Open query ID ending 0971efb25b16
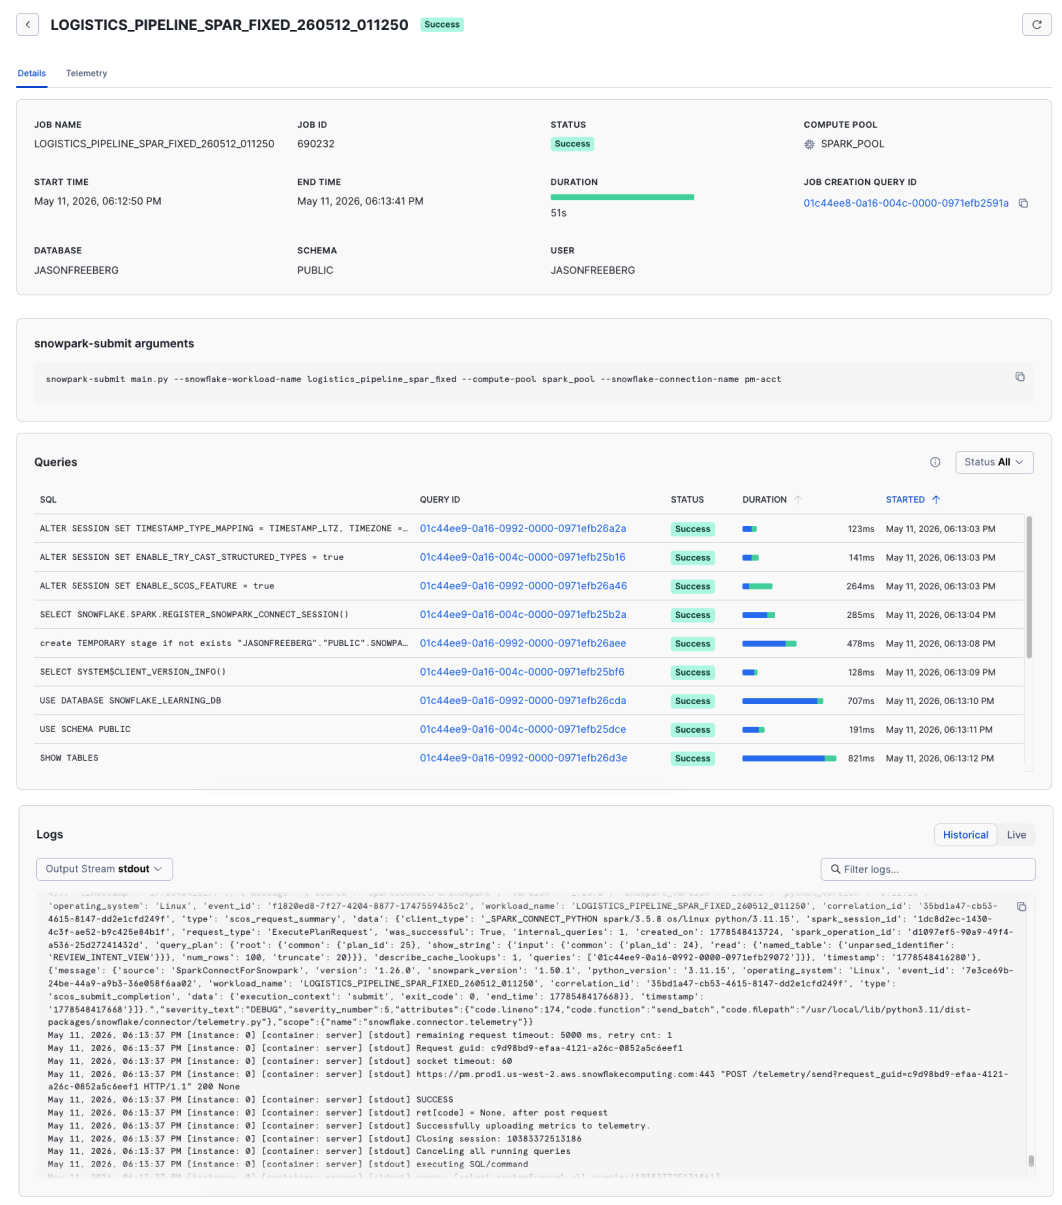1062x1205 pixels. click(x=523, y=557)
